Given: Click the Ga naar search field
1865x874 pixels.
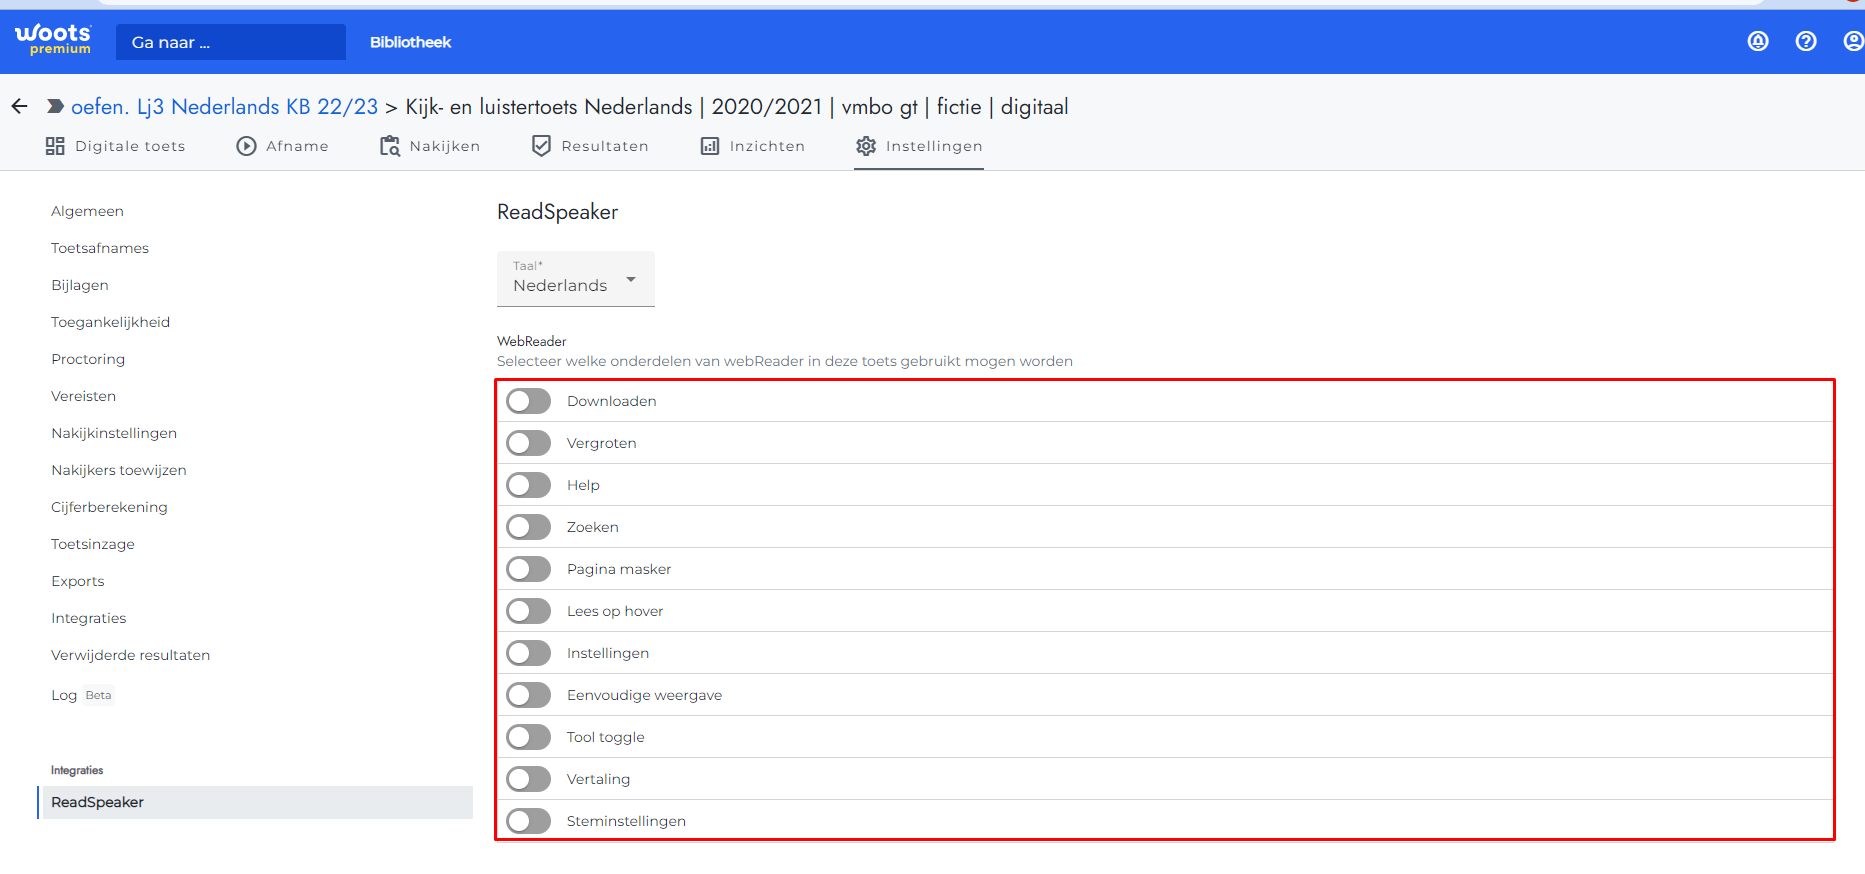Looking at the screenshot, I should tap(231, 42).
